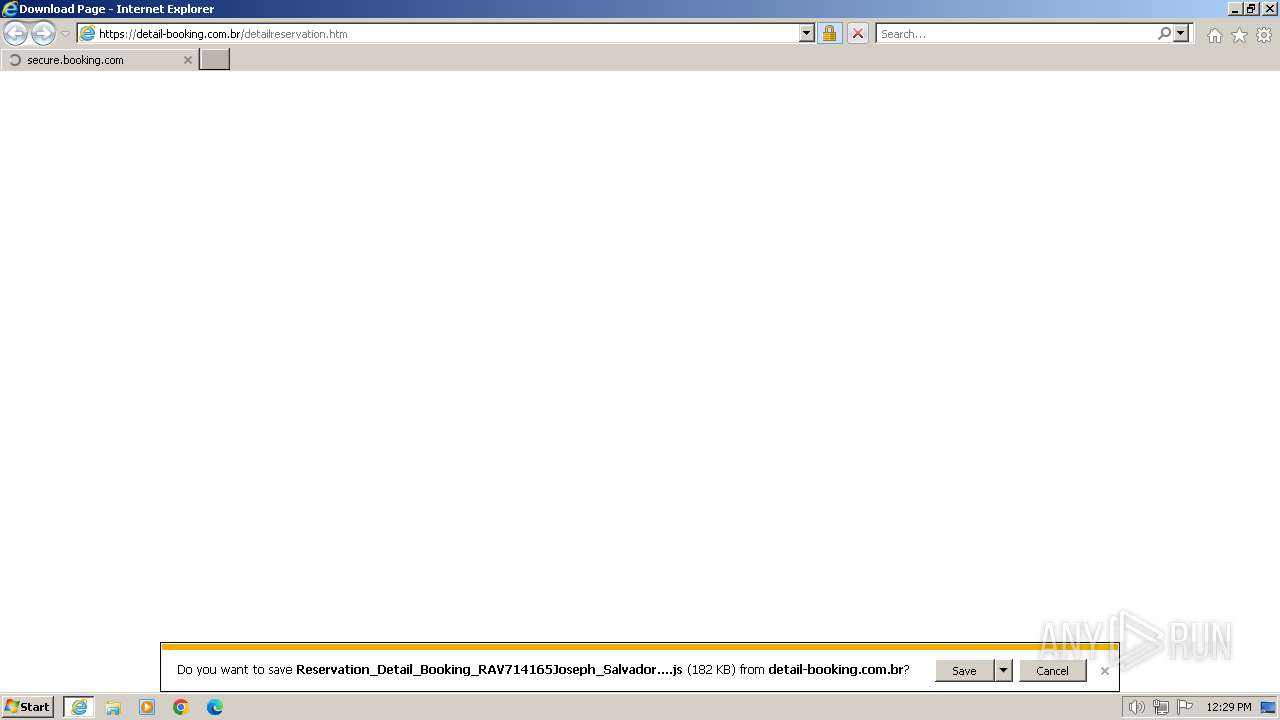The width and height of the screenshot is (1280, 720).
Task: Select the secure.booking.com tab
Action: (98, 60)
